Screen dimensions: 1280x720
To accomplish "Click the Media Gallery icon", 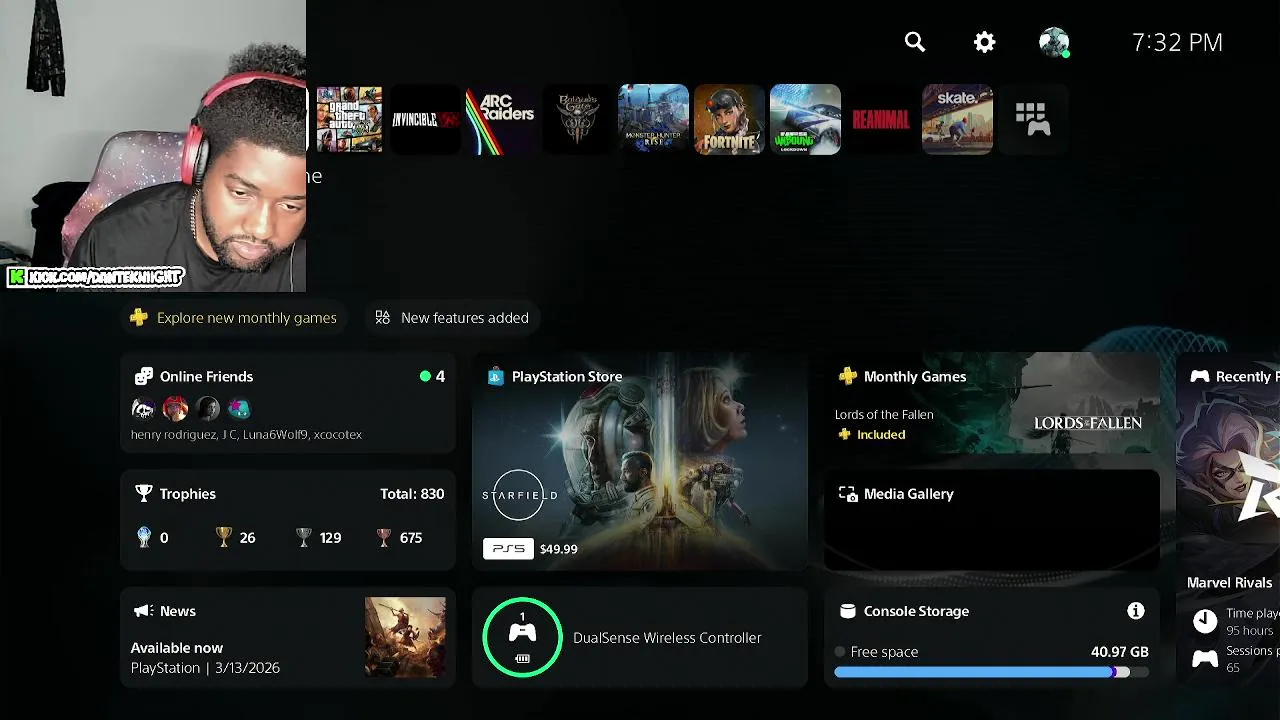I will tap(848, 494).
